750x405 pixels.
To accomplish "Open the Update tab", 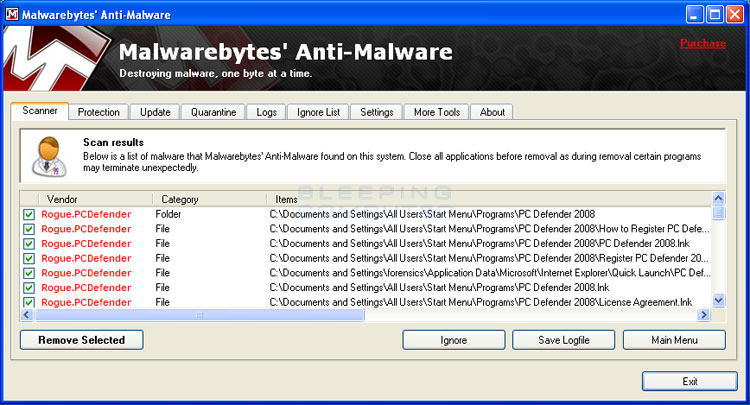I will point(155,112).
